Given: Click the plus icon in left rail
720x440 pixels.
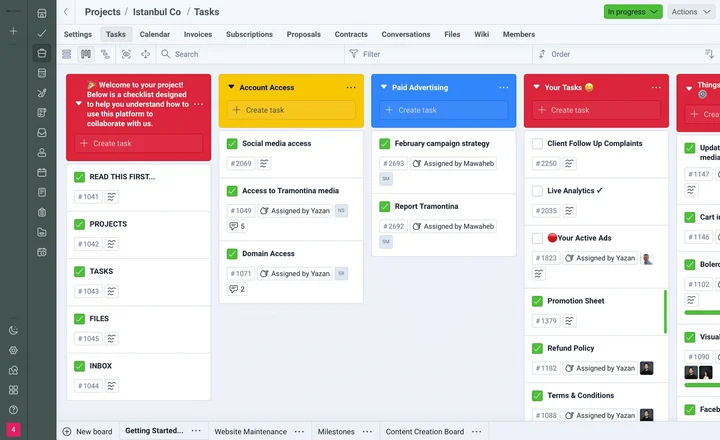Looking at the screenshot, I should tap(13, 32).
